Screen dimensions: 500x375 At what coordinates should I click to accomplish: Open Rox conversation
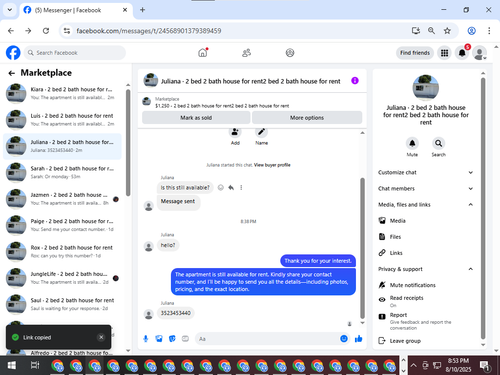(62, 252)
